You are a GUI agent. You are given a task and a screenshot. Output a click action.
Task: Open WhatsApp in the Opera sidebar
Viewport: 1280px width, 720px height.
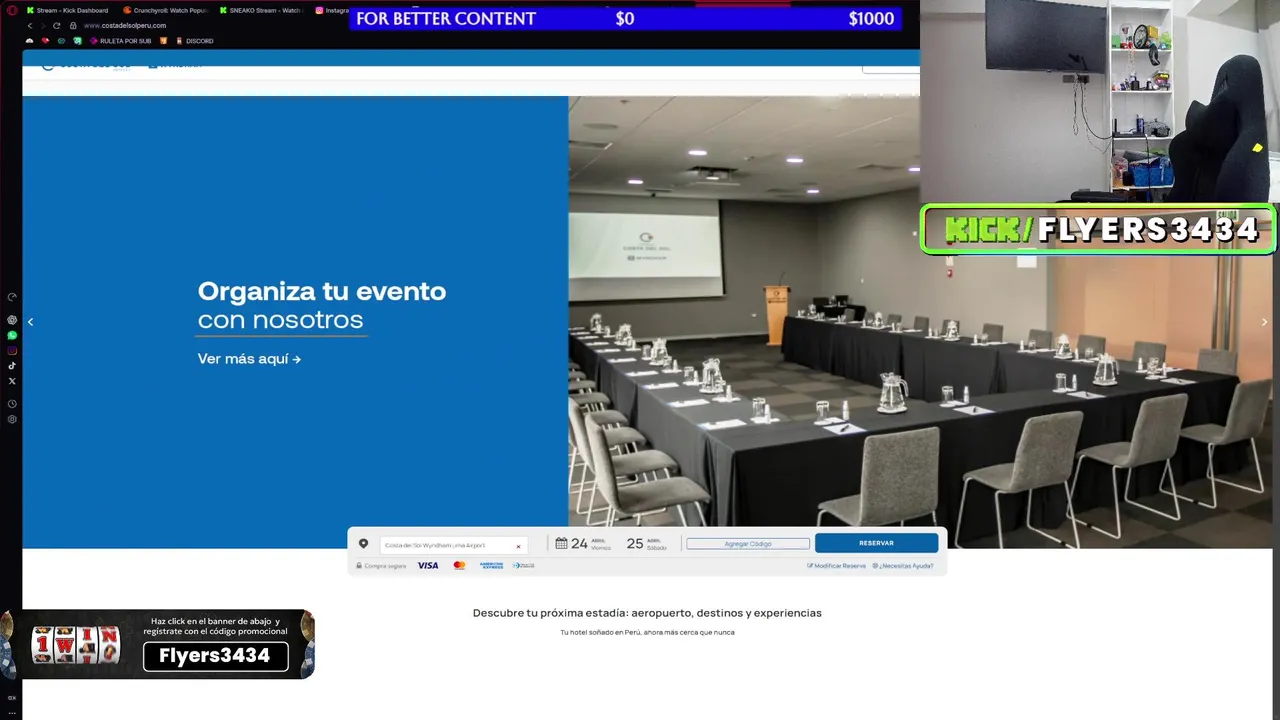coord(12,335)
